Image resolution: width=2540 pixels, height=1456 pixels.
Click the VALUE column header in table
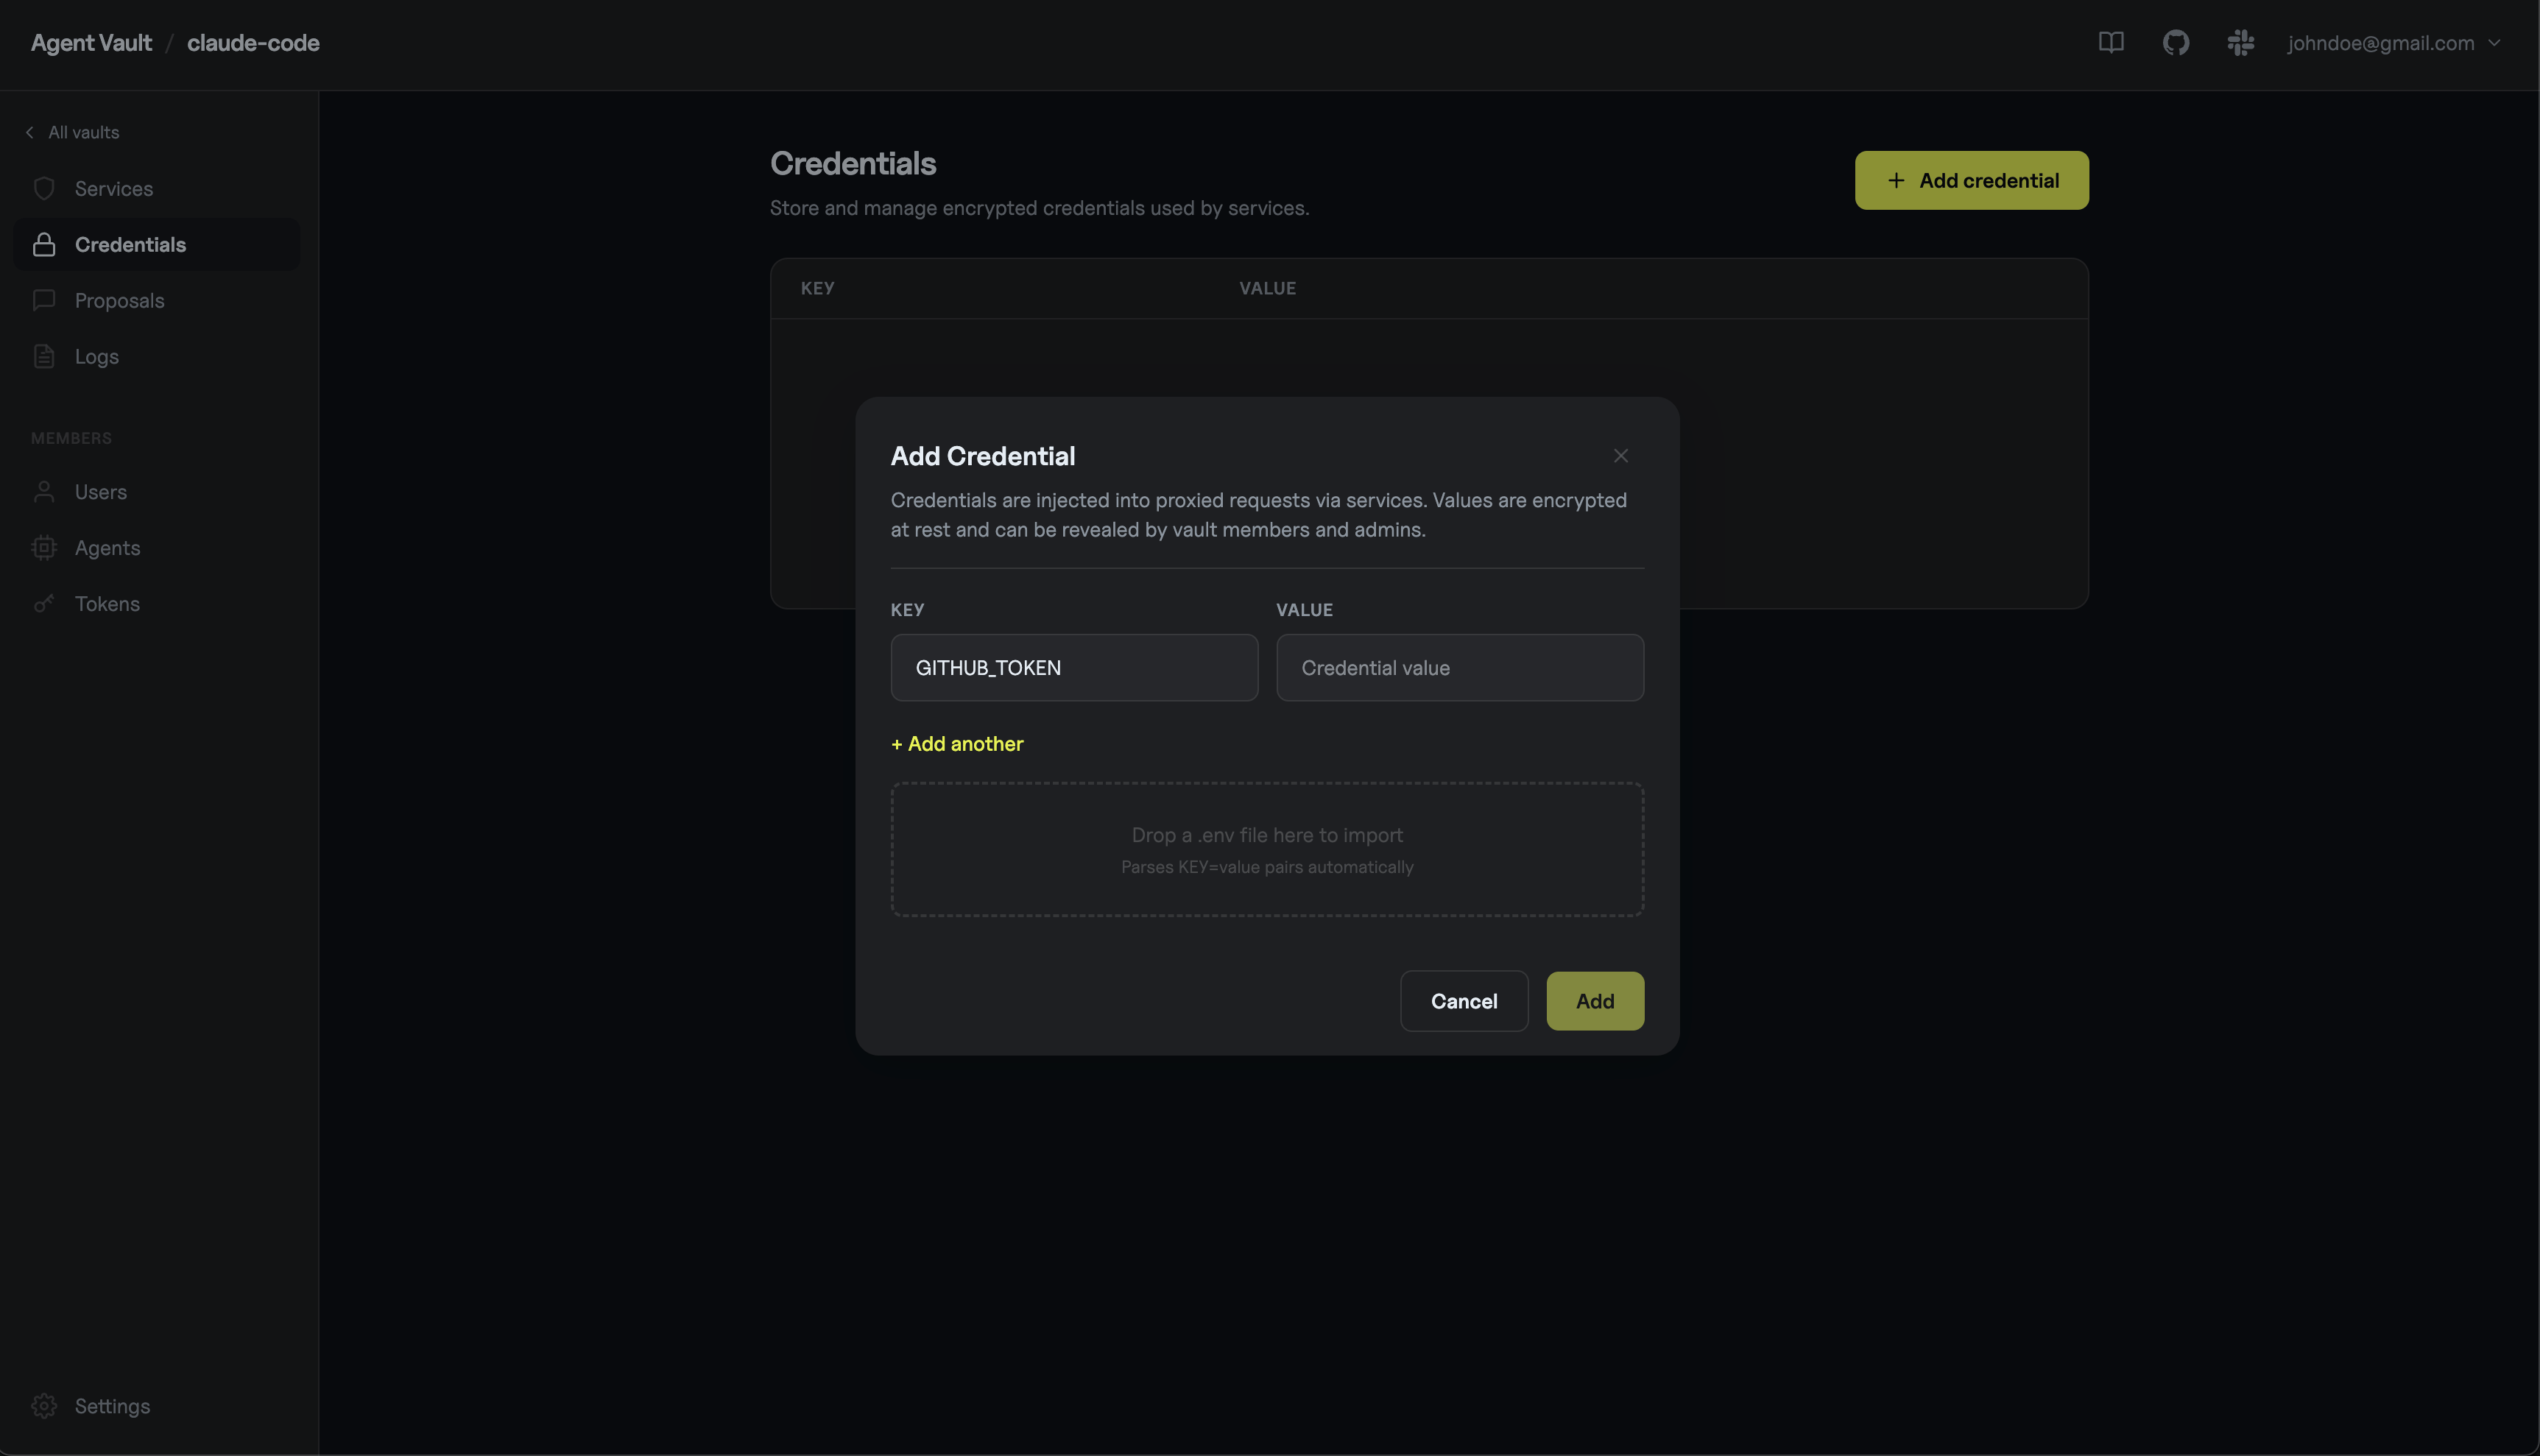(1267, 288)
